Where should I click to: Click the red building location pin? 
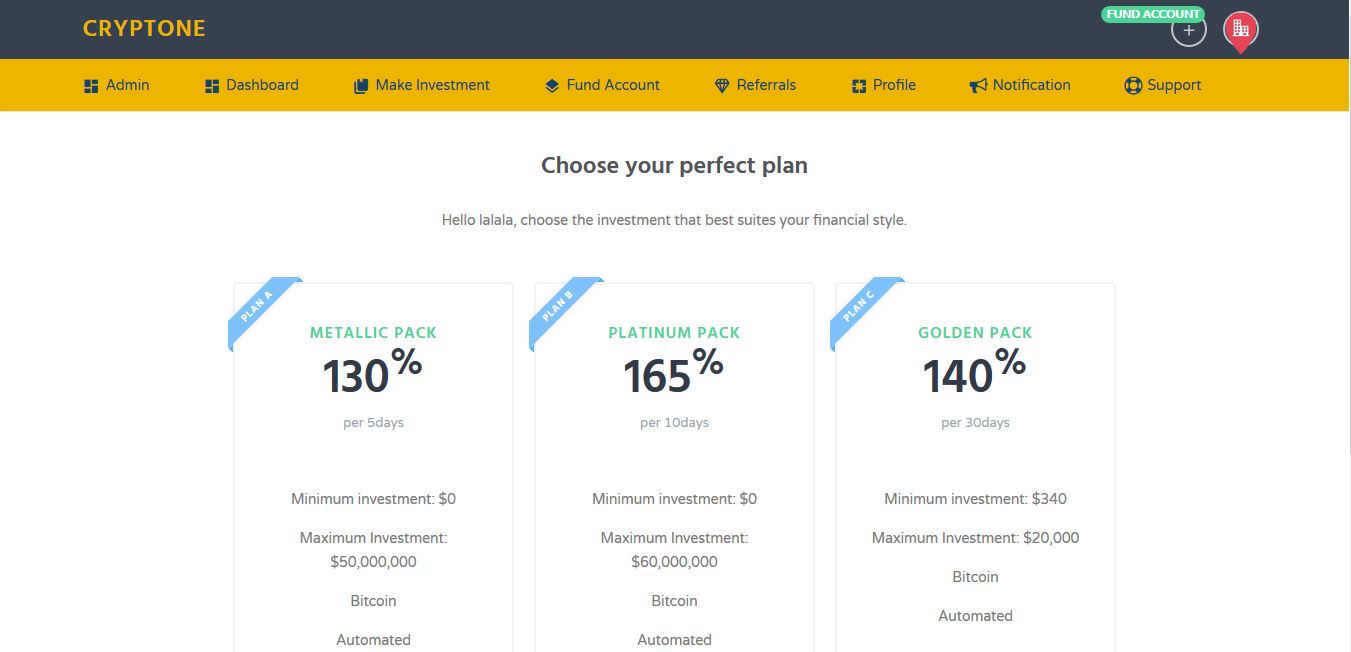point(1240,30)
